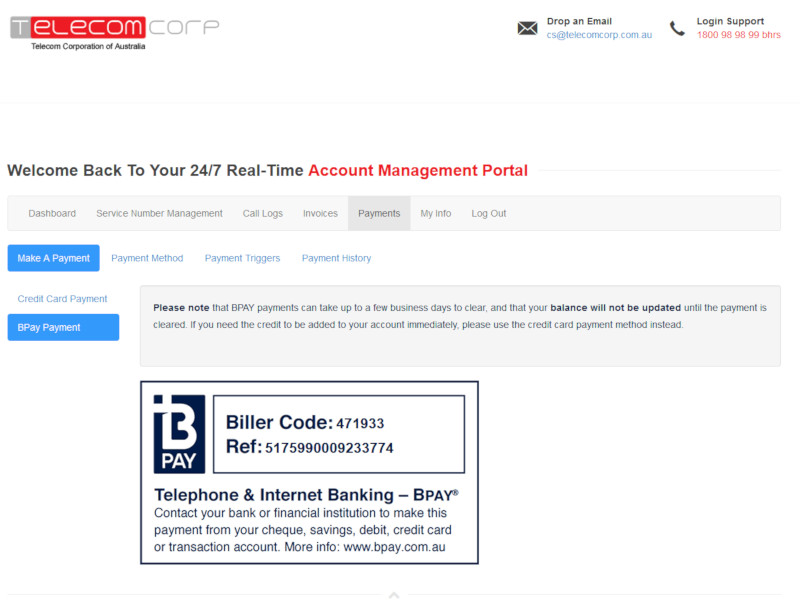The height and width of the screenshot is (600, 800).
Task: Switch to Credit Card Payment
Action: point(62,298)
